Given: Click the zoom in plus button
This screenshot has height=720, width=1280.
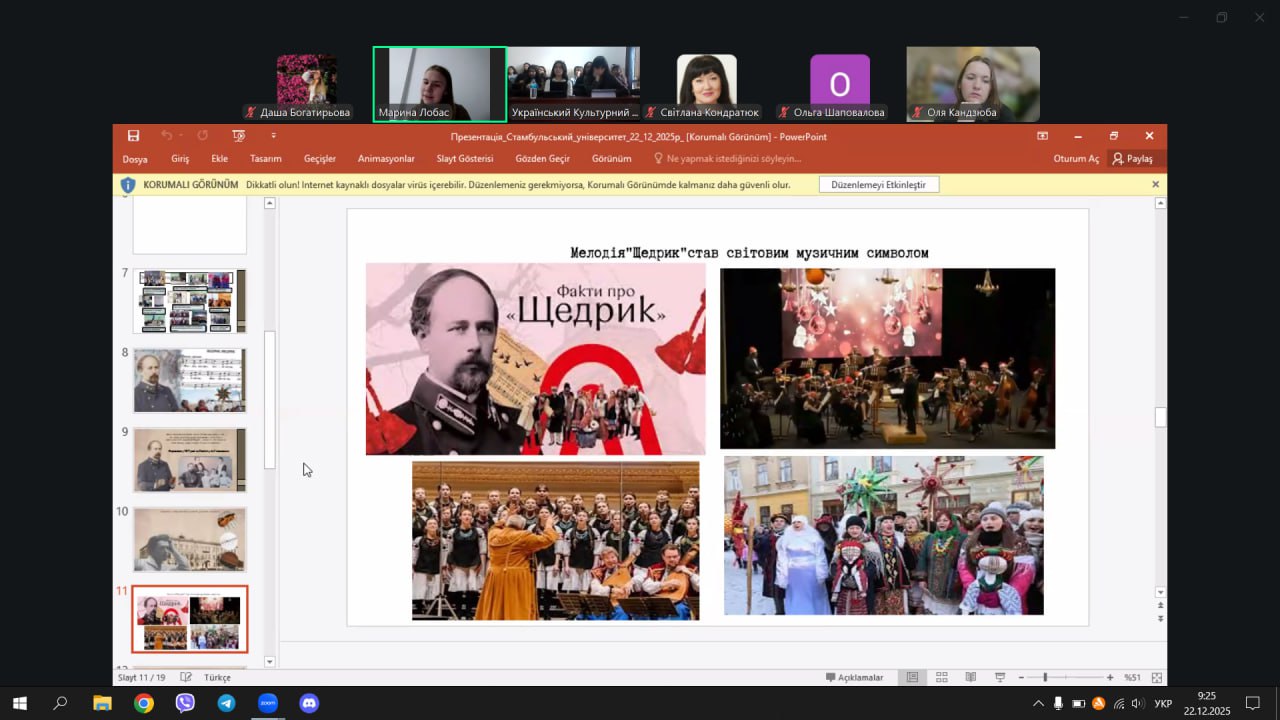Looking at the screenshot, I should pos(1110,677).
